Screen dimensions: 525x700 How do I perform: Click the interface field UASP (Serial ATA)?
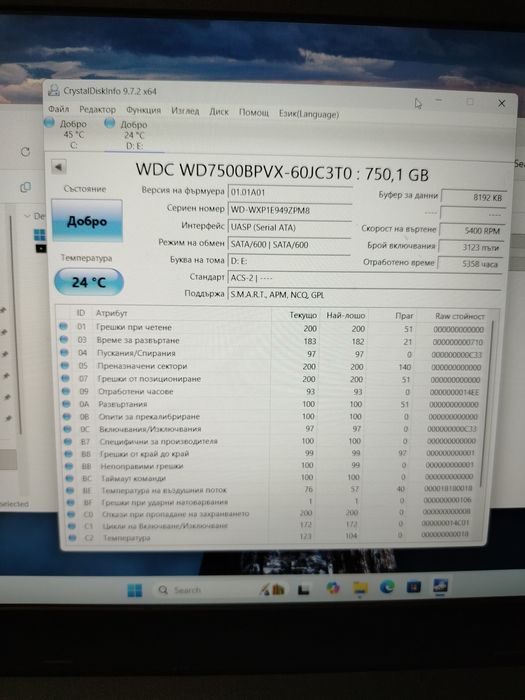pos(290,227)
